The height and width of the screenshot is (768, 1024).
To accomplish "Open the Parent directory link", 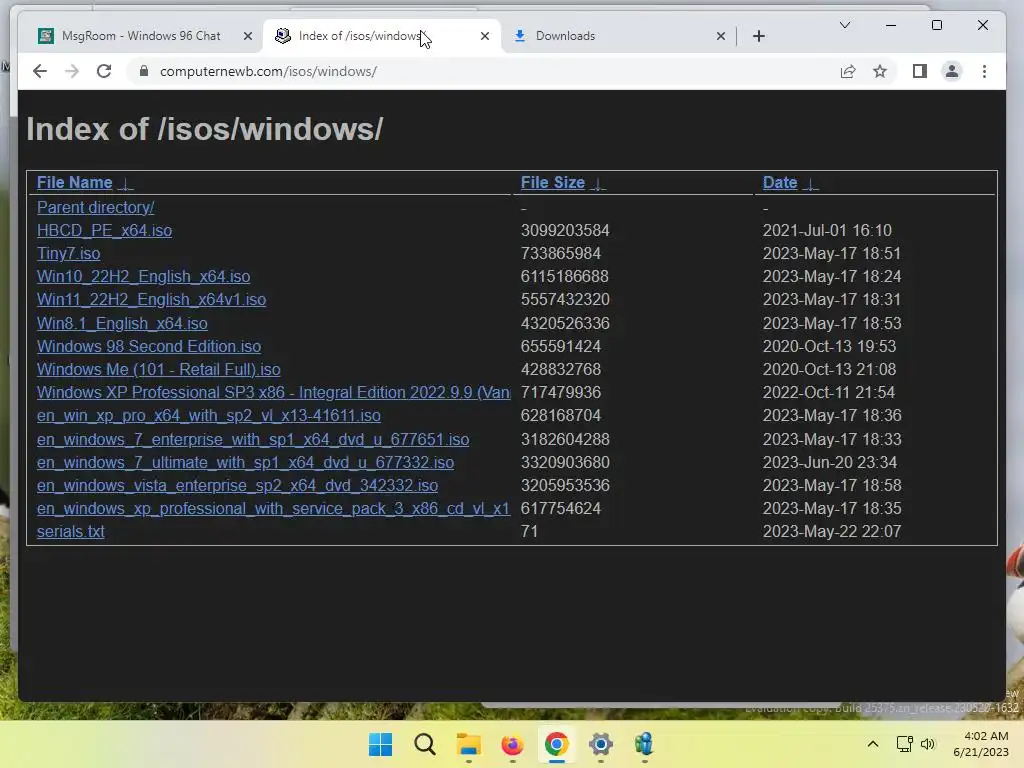I will click(x=95, y=207).
